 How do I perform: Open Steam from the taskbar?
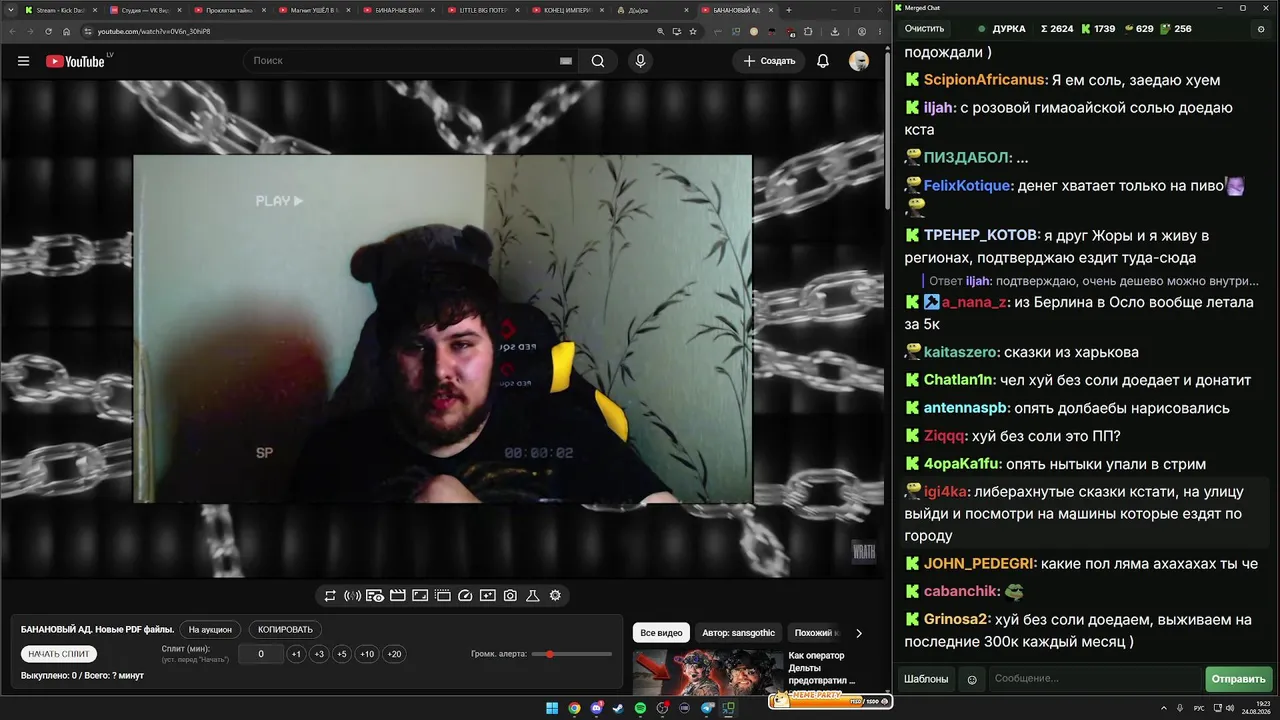(619, 709)
